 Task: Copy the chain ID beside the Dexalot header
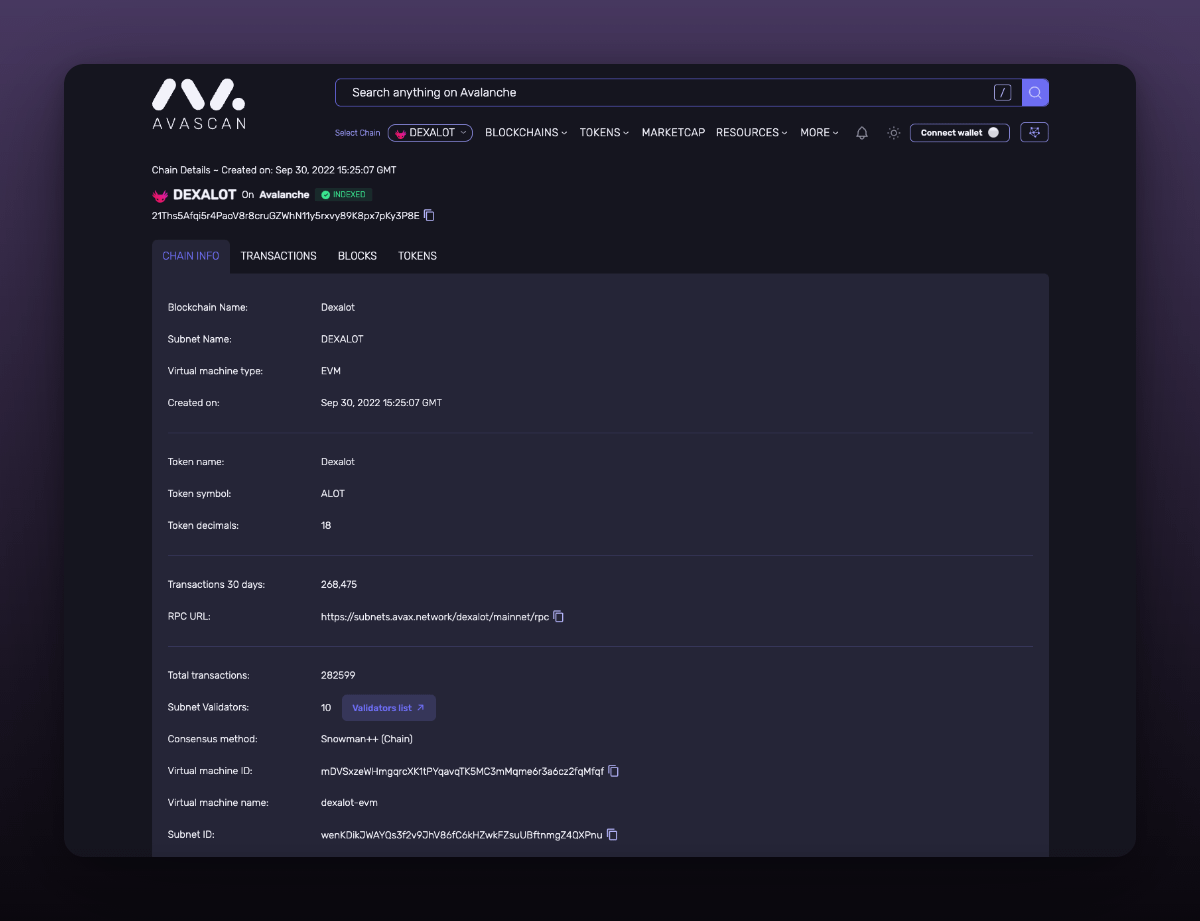click(x=429, y=215)
